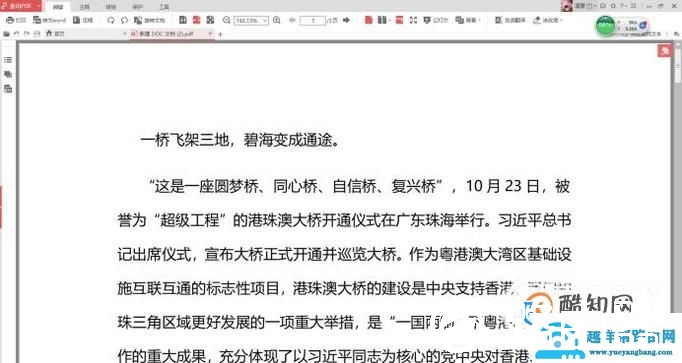This screenshot has height=363, width=682.
Task: Select the first highlighted ribbon tab
Action: (58, 7)
